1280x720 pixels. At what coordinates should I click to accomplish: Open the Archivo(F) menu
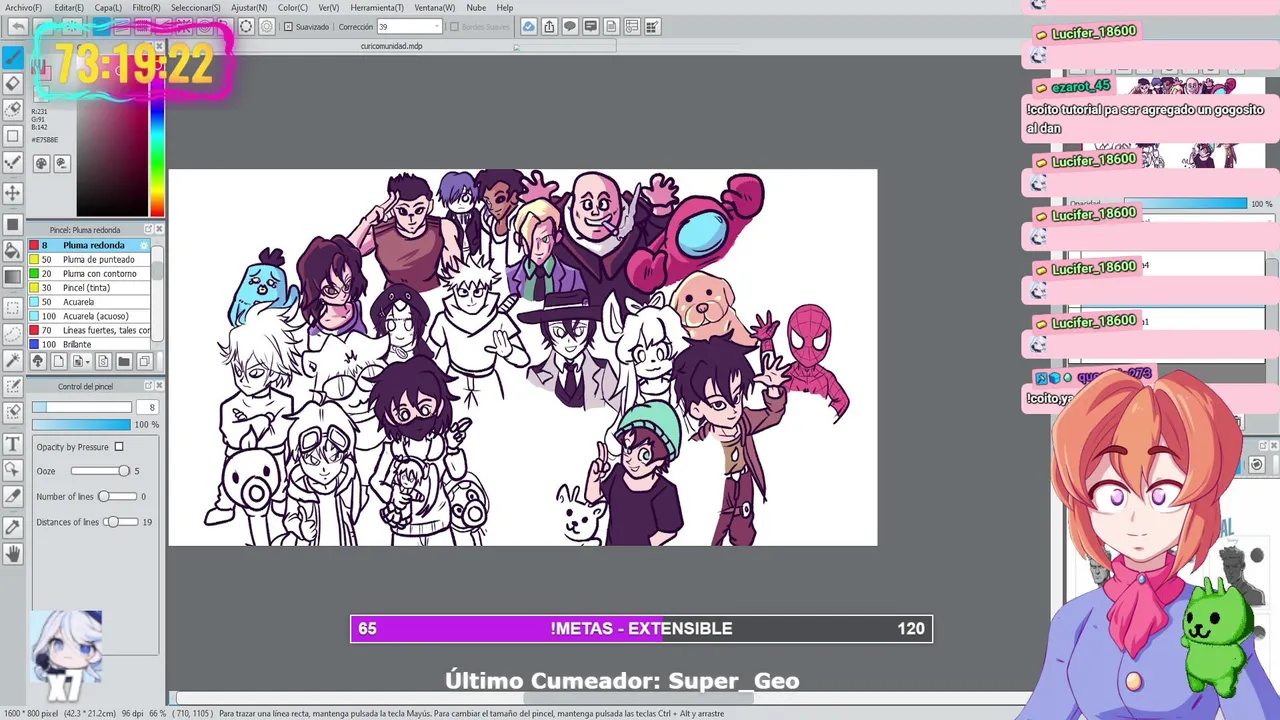[x=23, y=7]
